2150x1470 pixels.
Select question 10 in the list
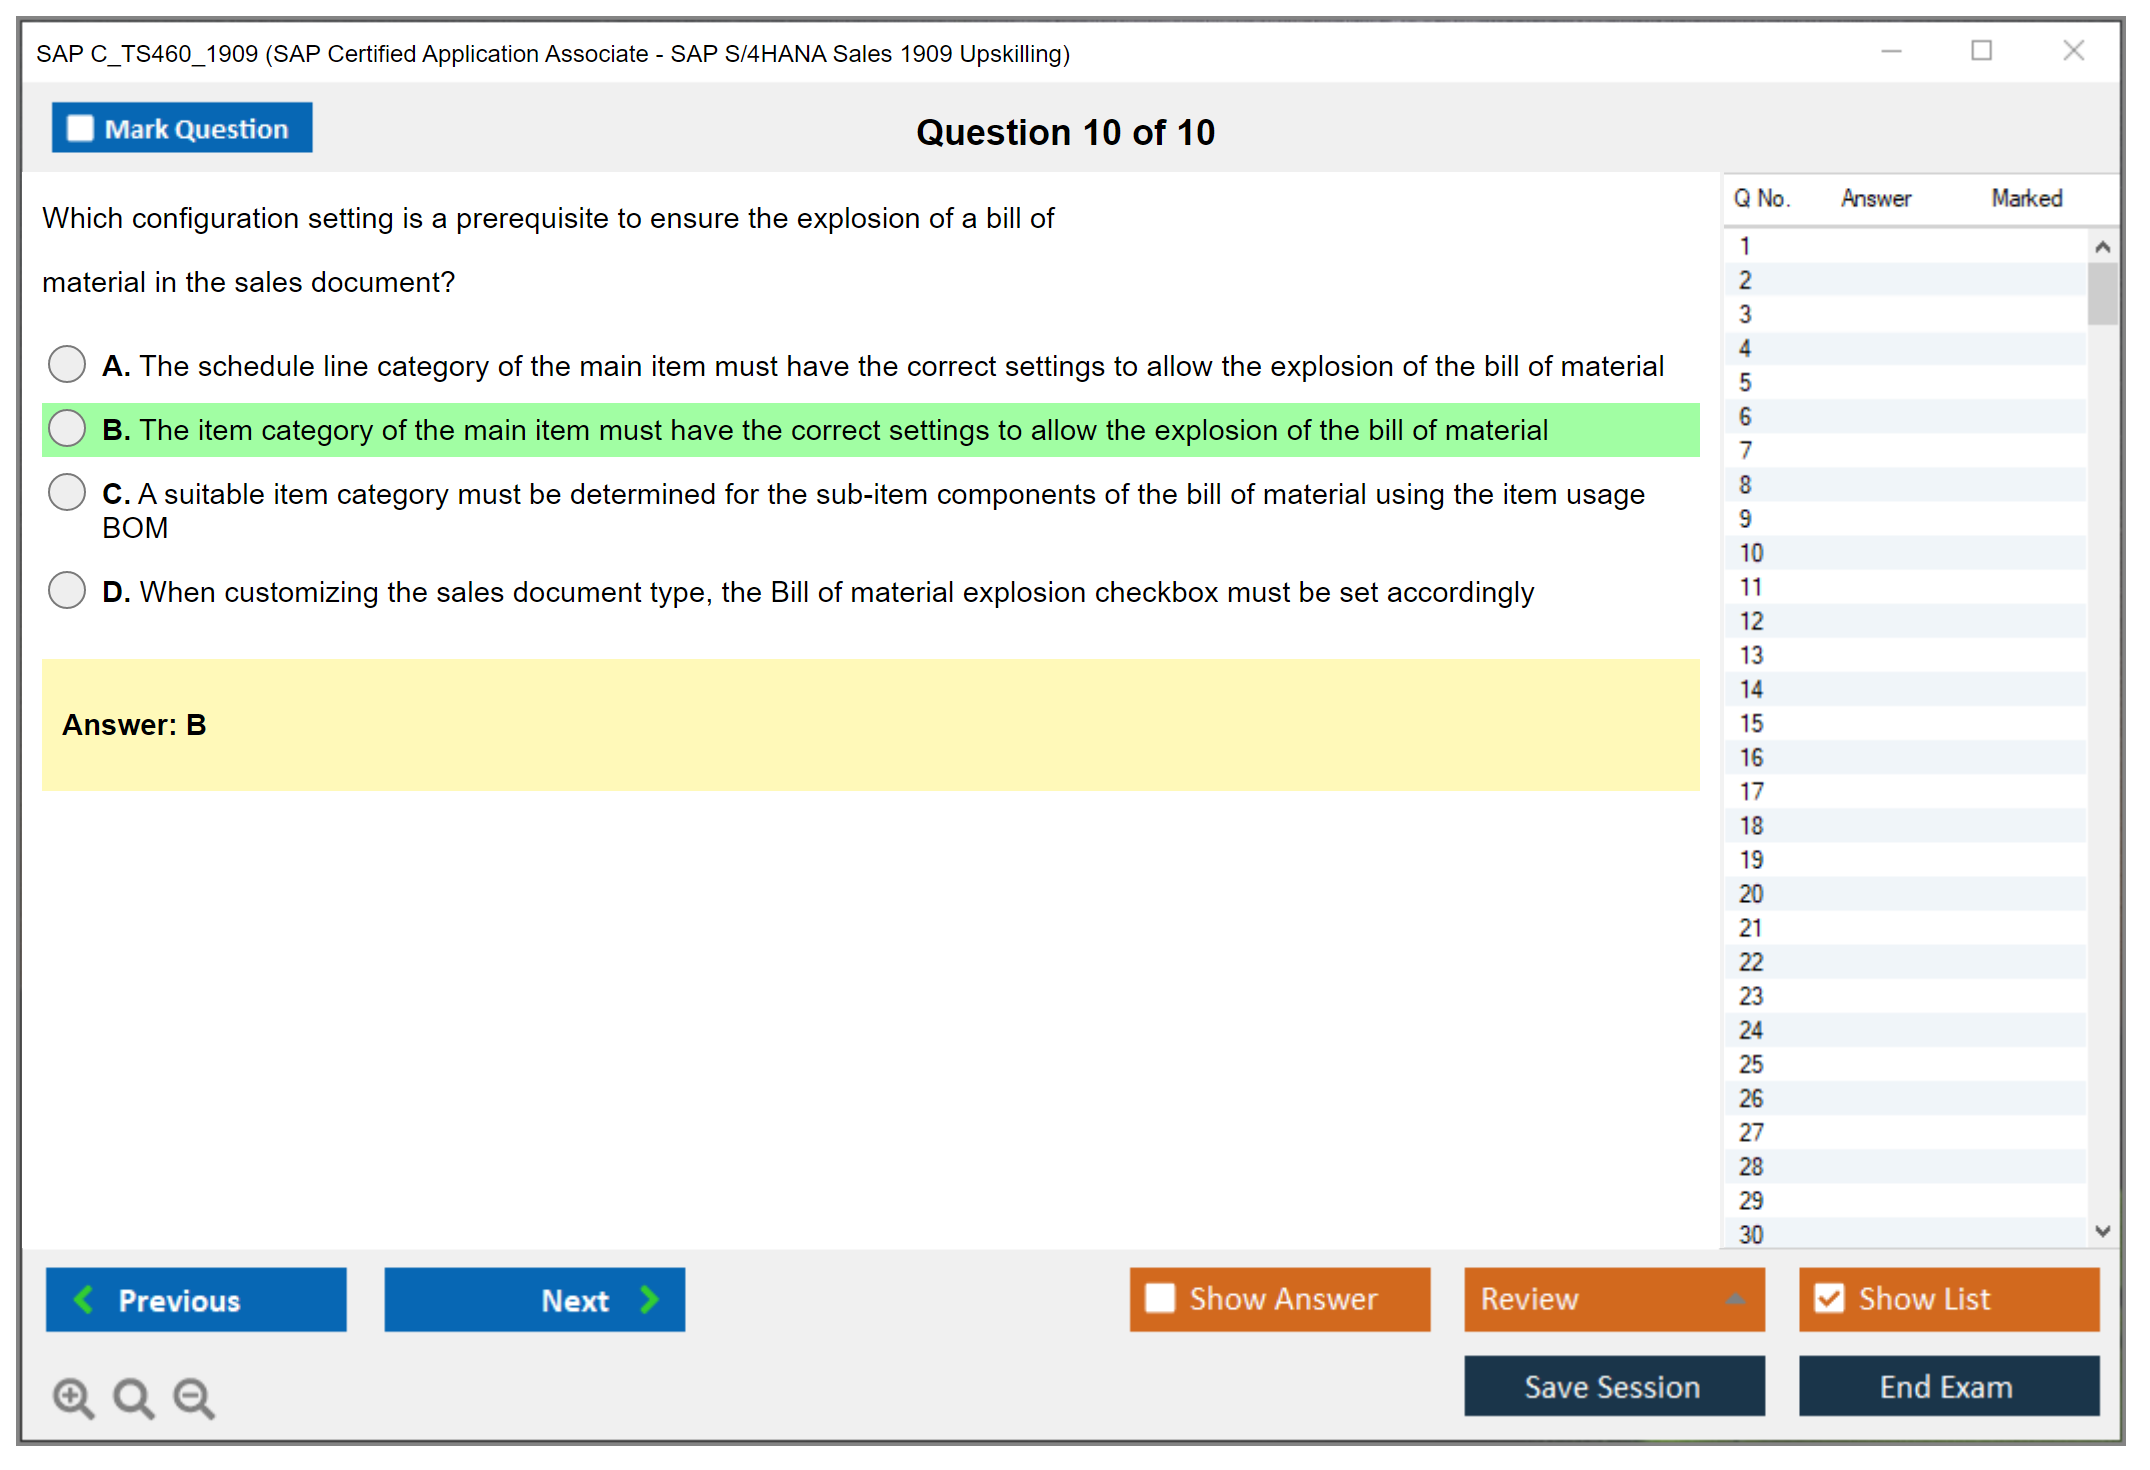(x=1751, y=553)
